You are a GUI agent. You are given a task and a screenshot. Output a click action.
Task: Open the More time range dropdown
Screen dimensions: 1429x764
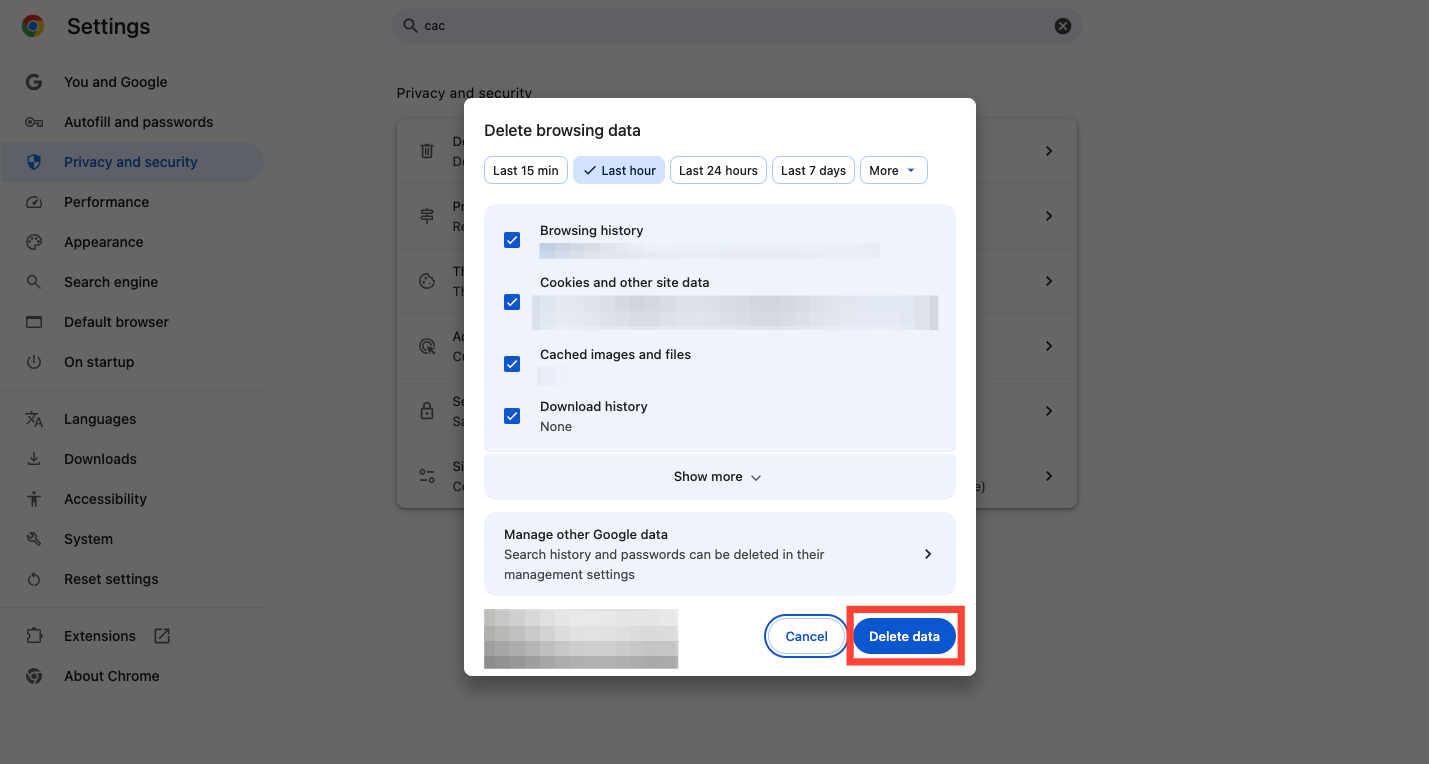click(x=893, y=171)
